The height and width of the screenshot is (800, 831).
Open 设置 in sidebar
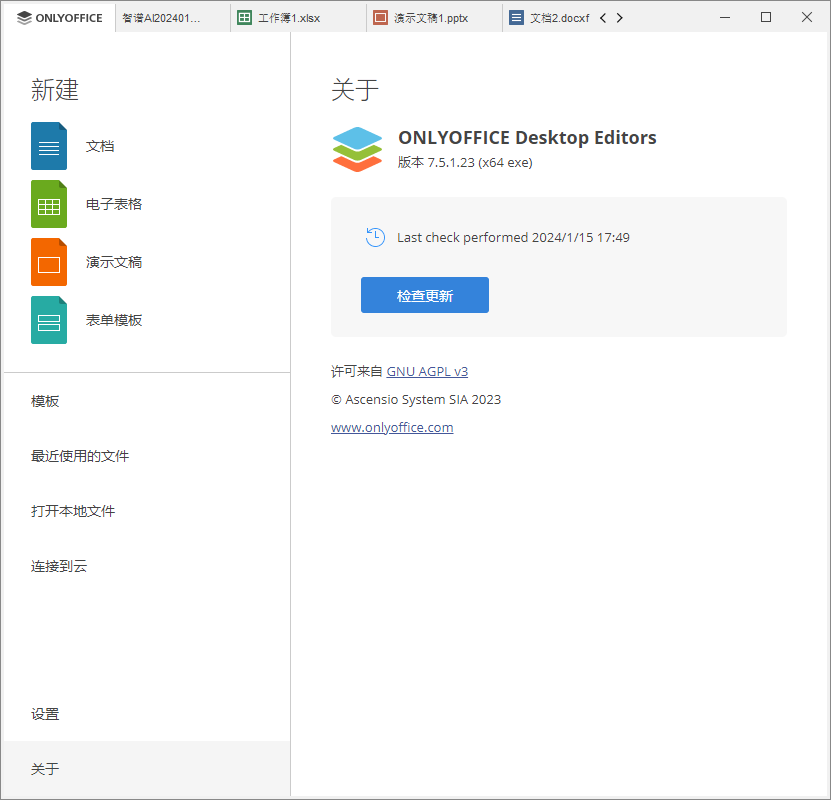click(x=147, y=714)
